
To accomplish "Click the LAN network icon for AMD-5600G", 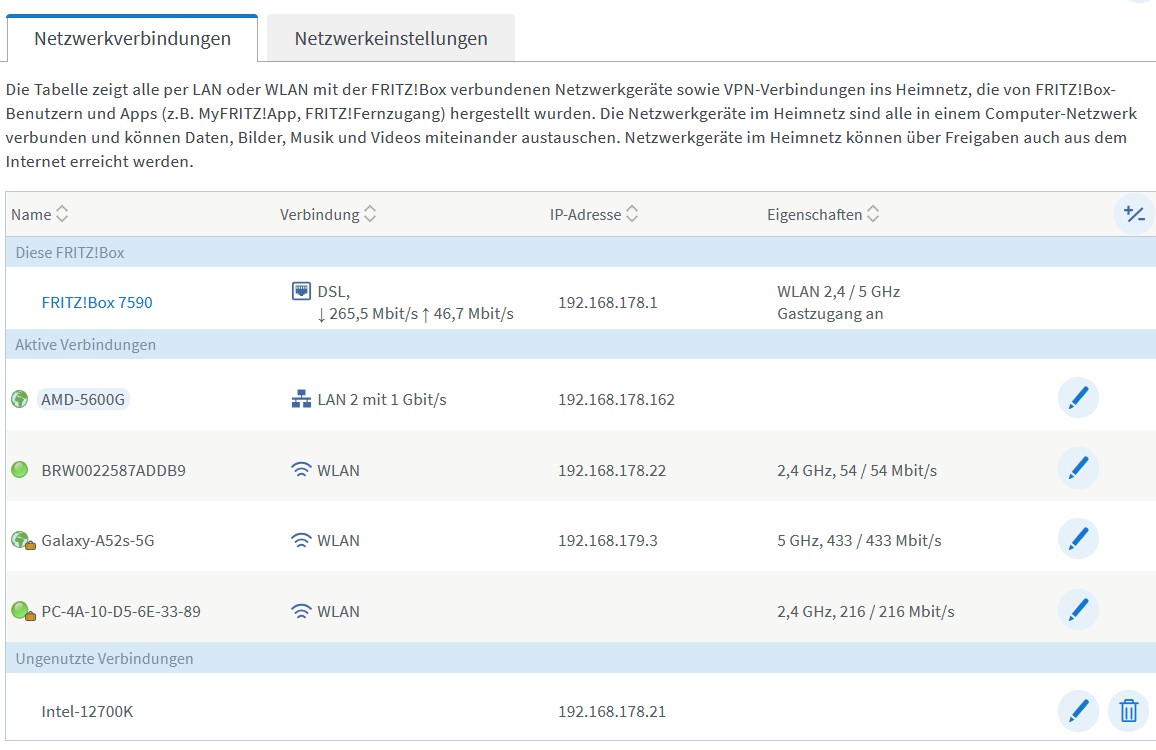I will point(301,400).
